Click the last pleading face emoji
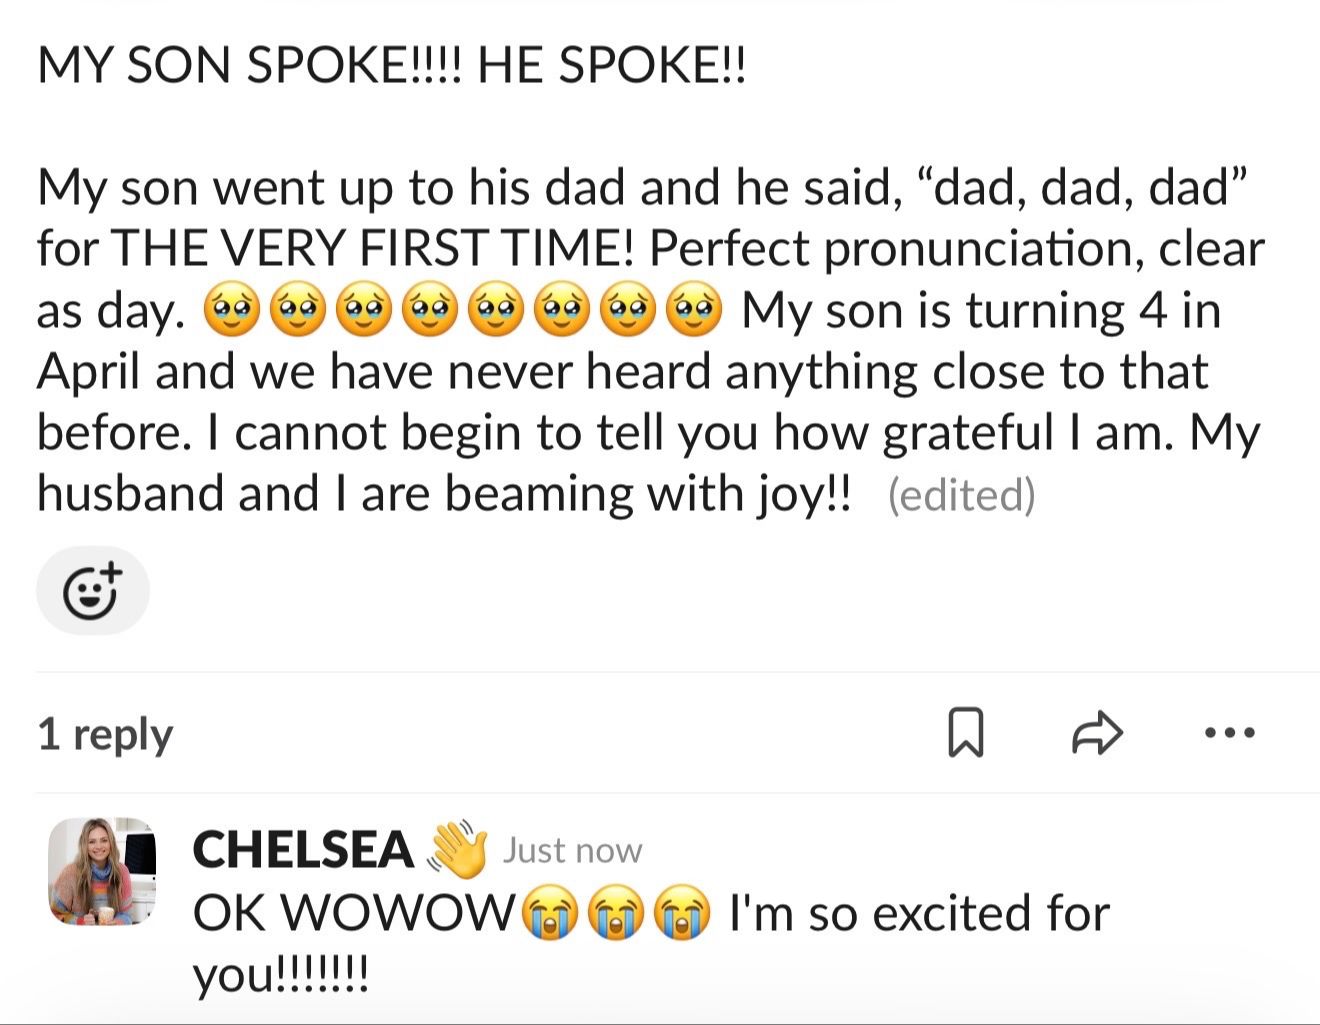 point(695,311)
